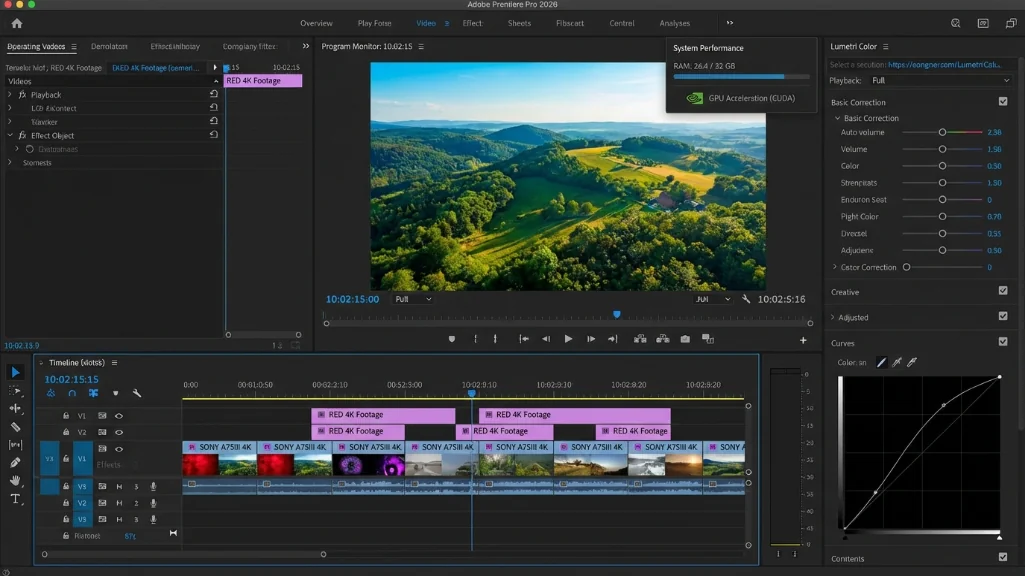This screenshot has width=1025, height=576.
Task: Go to In point
Action: 524,339
